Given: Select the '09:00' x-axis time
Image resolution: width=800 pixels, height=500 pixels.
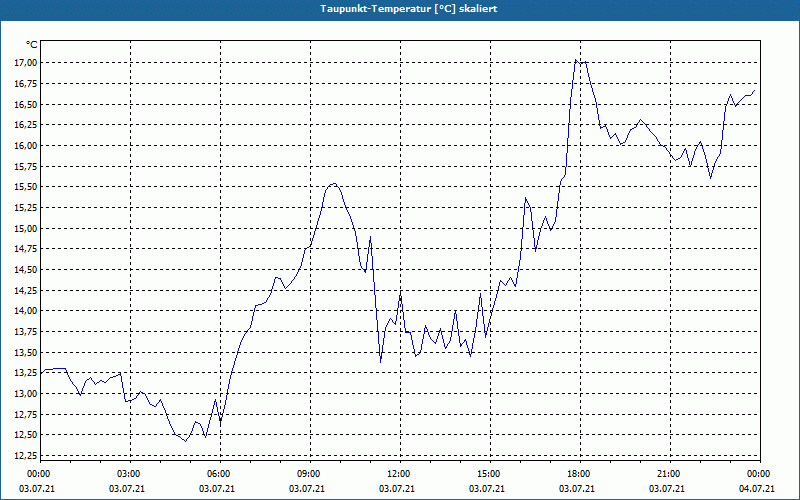Looking at the screenshot, I should pyautogui.click(x=307, y=474).
